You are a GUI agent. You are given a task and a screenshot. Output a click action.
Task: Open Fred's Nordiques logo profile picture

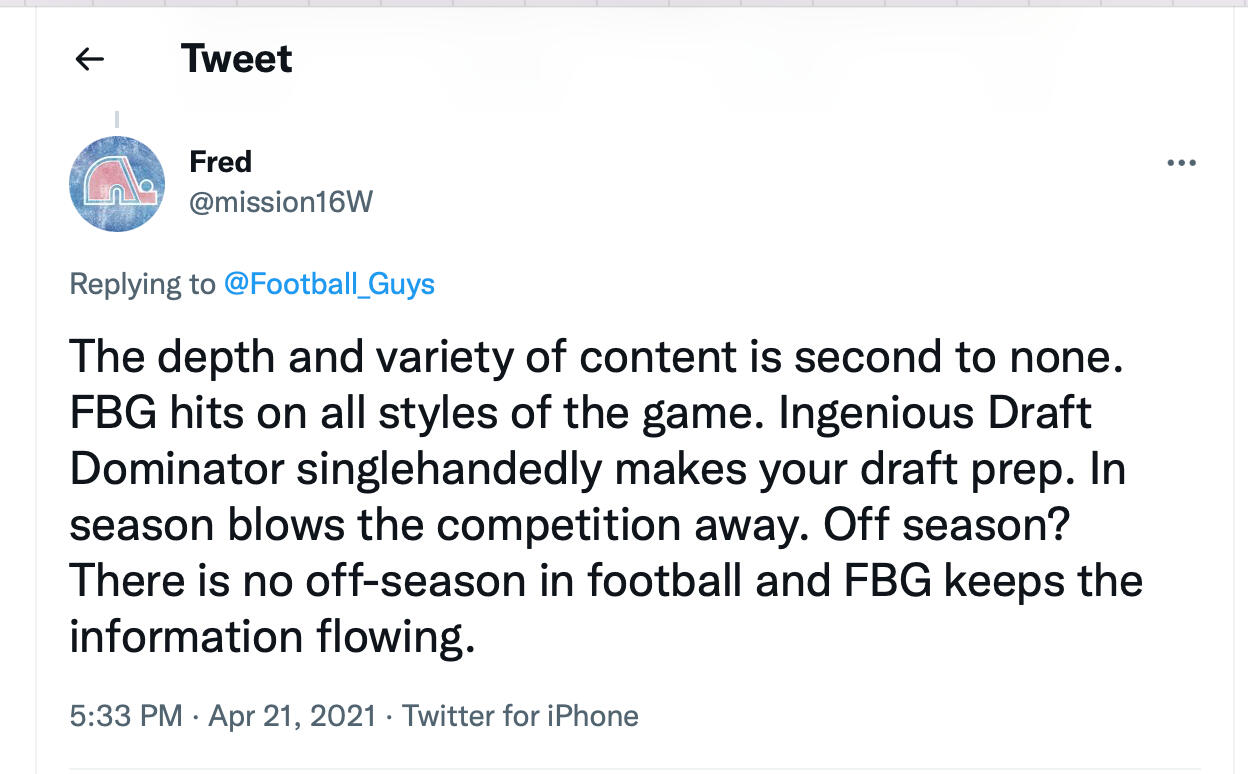pos(117,184)
